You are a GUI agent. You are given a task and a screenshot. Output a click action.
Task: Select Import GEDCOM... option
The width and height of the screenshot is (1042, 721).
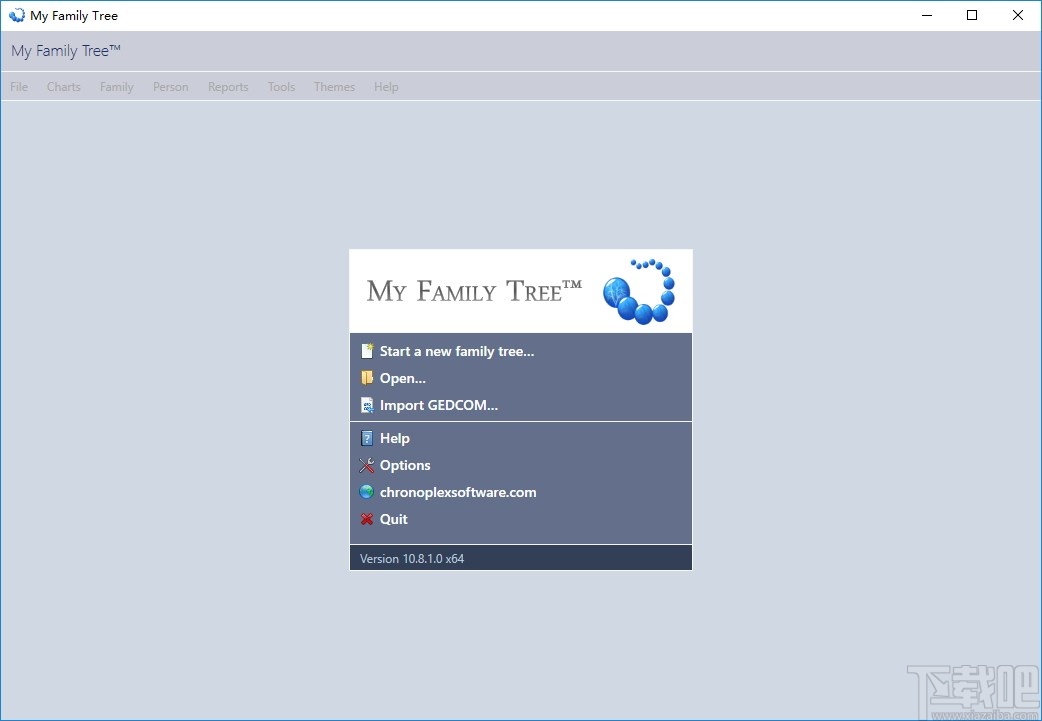pyautogui.click(x=439, y=405)
